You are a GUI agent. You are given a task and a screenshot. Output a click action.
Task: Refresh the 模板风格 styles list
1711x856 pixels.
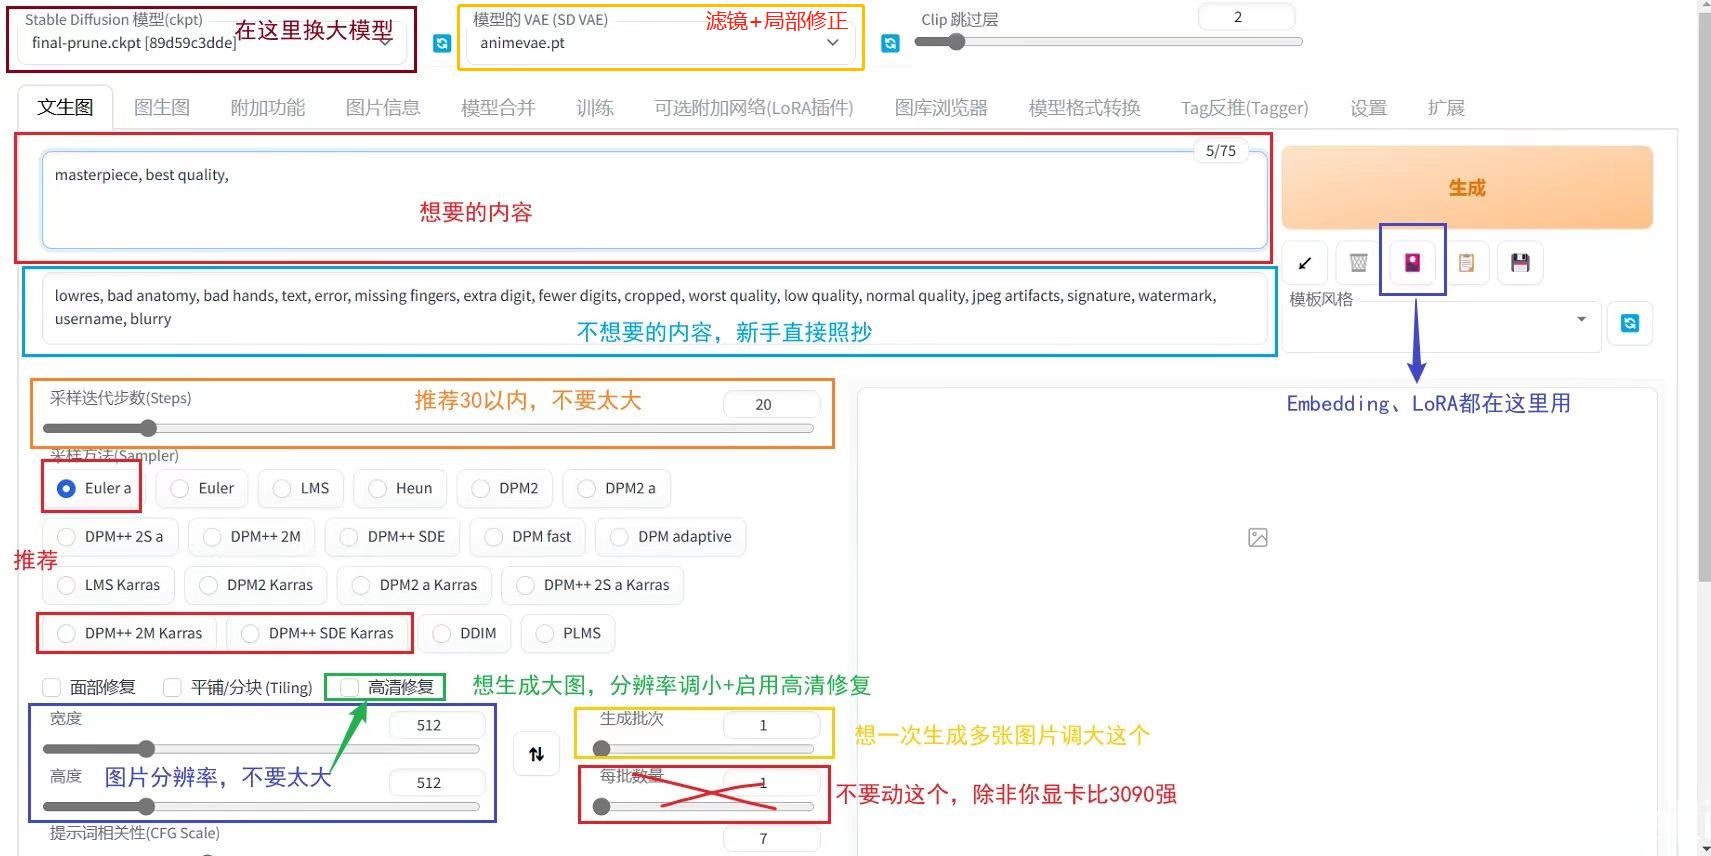1629,323
